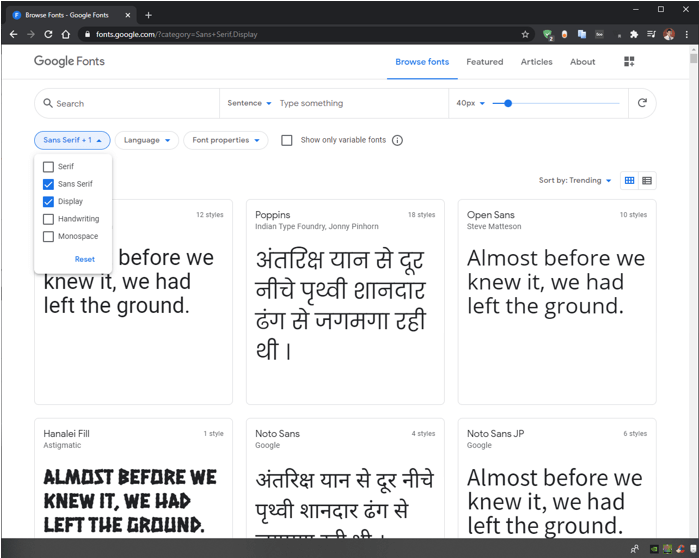The height and width of the screenshot is (558, 699).
Task: Click Reset in the categories menu
Action: 85,259
